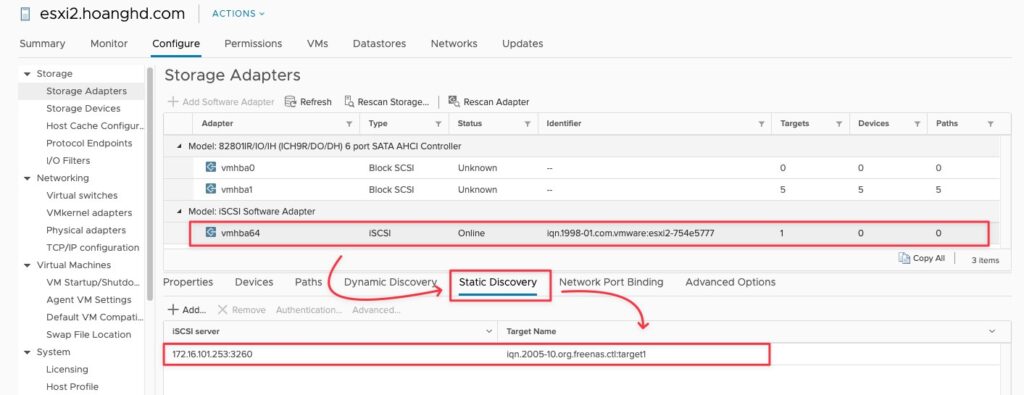Collapse the Virtual Machines sidebar section
1024x395 pixels.
tap(27, 265)
